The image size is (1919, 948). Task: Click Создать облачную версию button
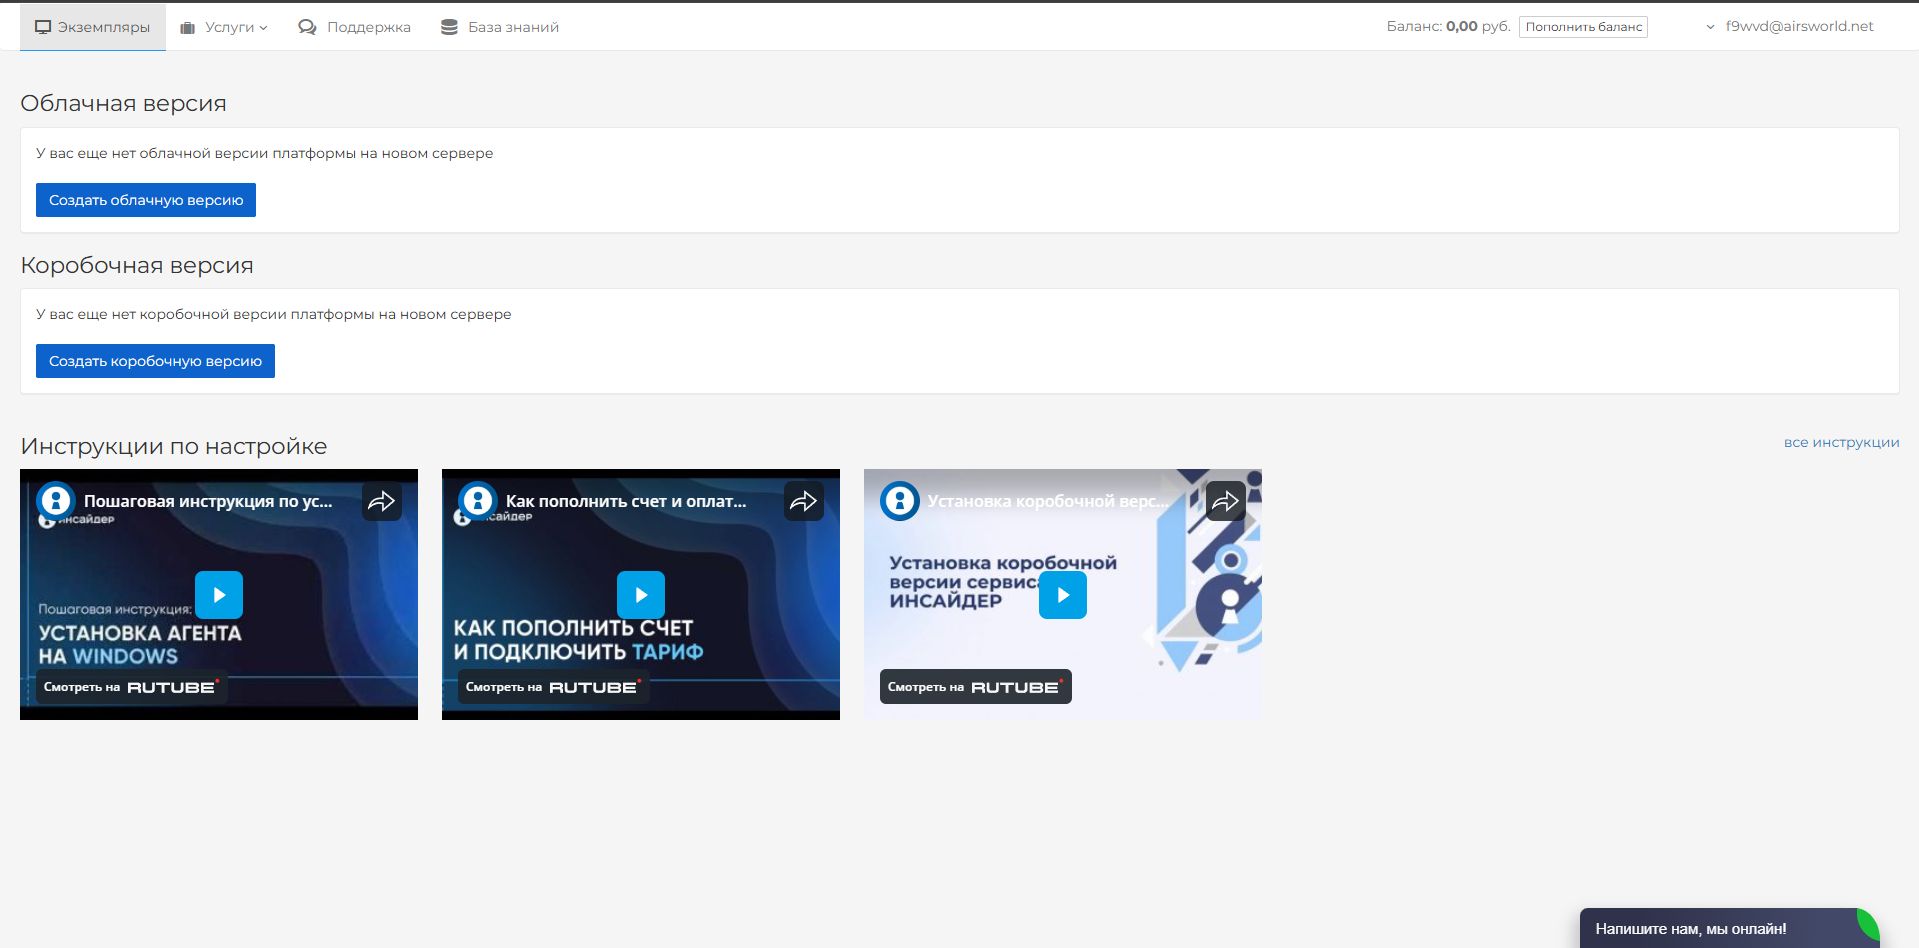tap(146, 200)
